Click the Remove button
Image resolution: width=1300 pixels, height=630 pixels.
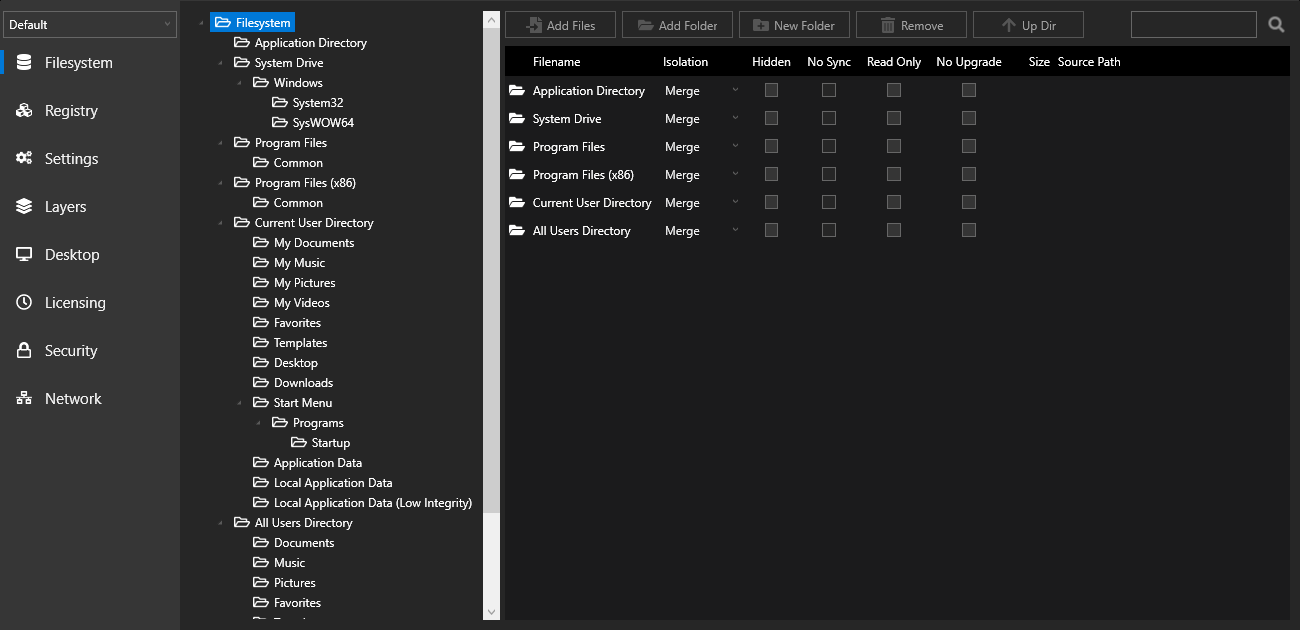[911, 25]
